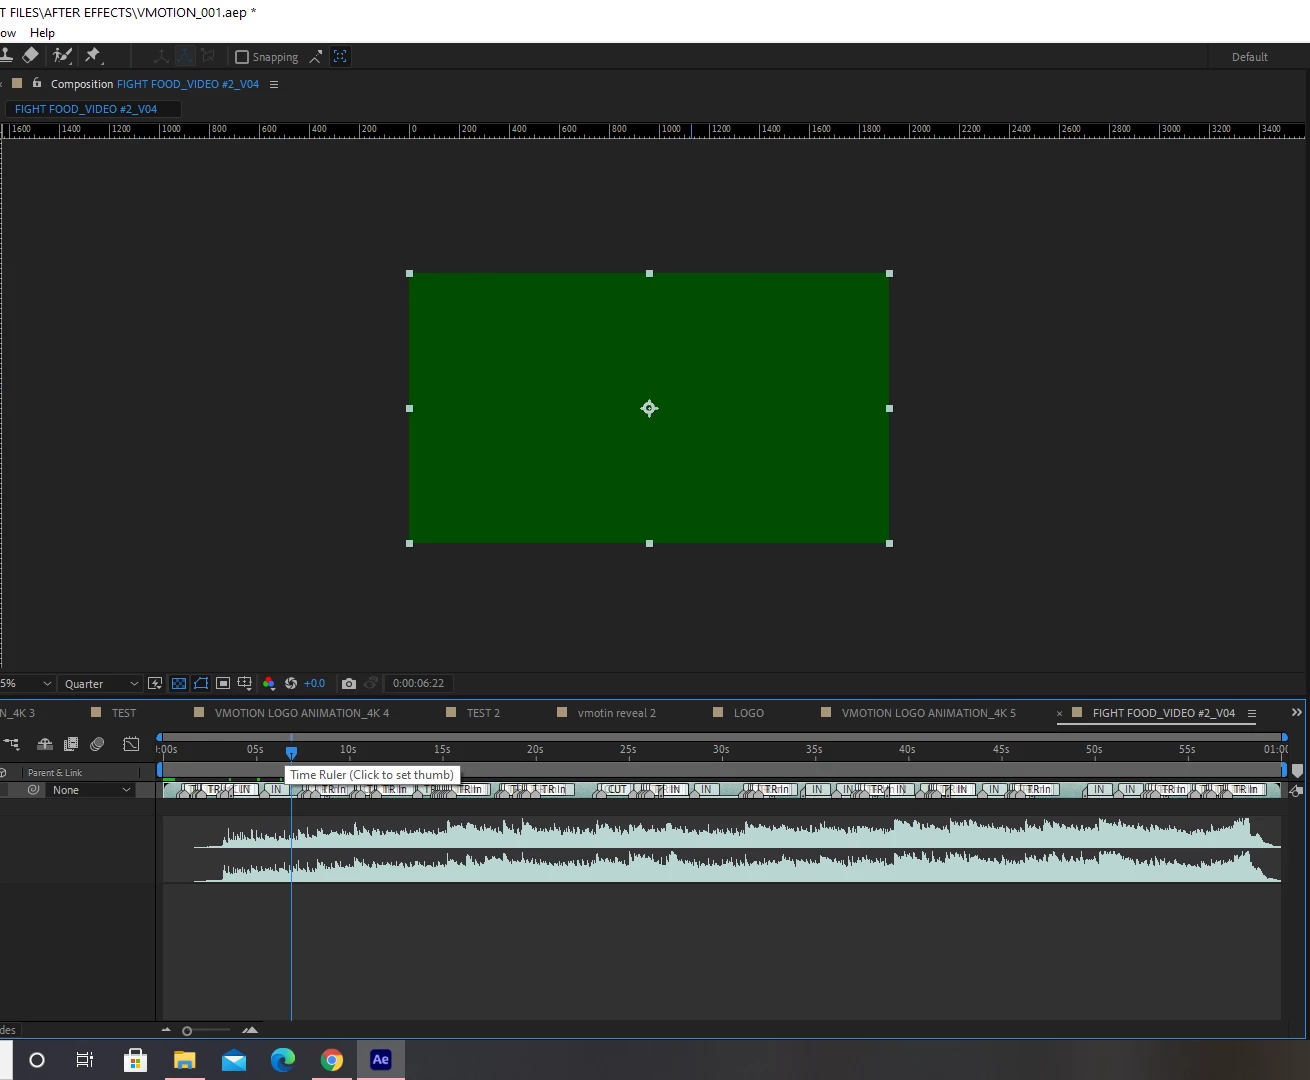1310x1080 pixels.
Task: Toggle the bounding box snapping icon
Action: click(x=340, y=57)
